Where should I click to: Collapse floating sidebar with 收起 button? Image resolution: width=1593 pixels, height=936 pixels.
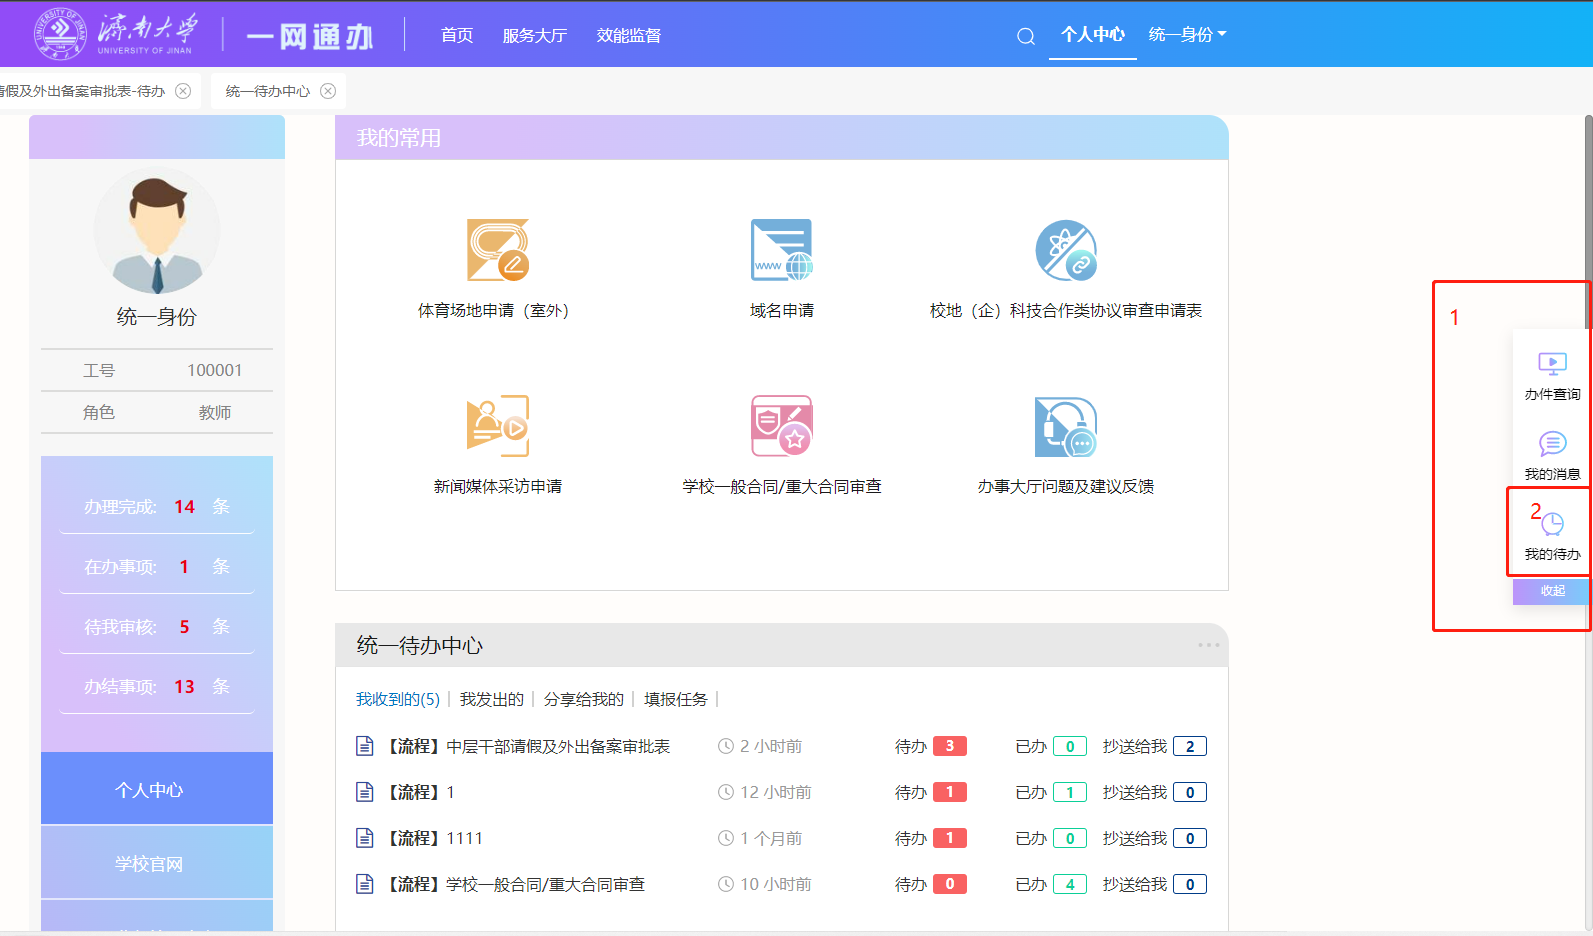[1551, 591]
